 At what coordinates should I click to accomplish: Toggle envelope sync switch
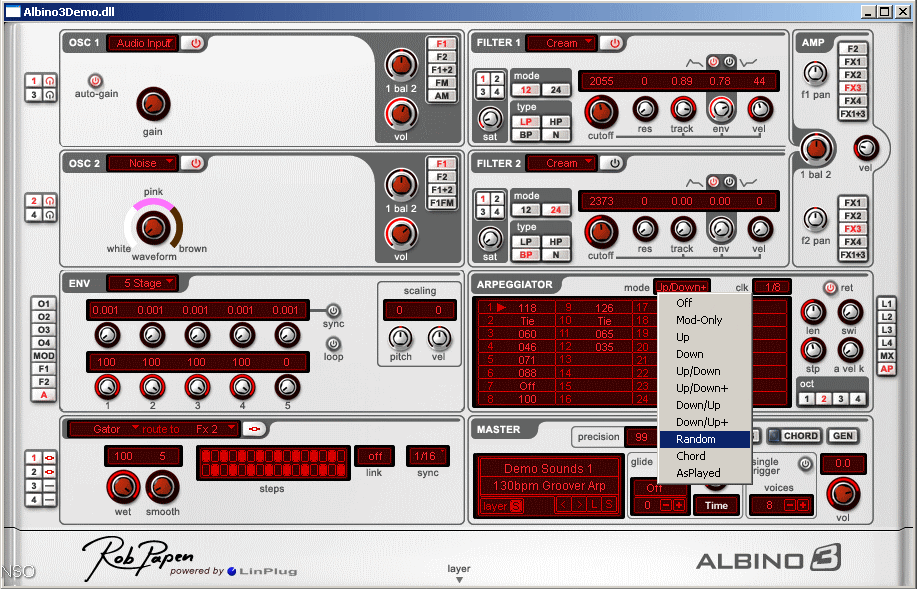(x=333, y=310)
